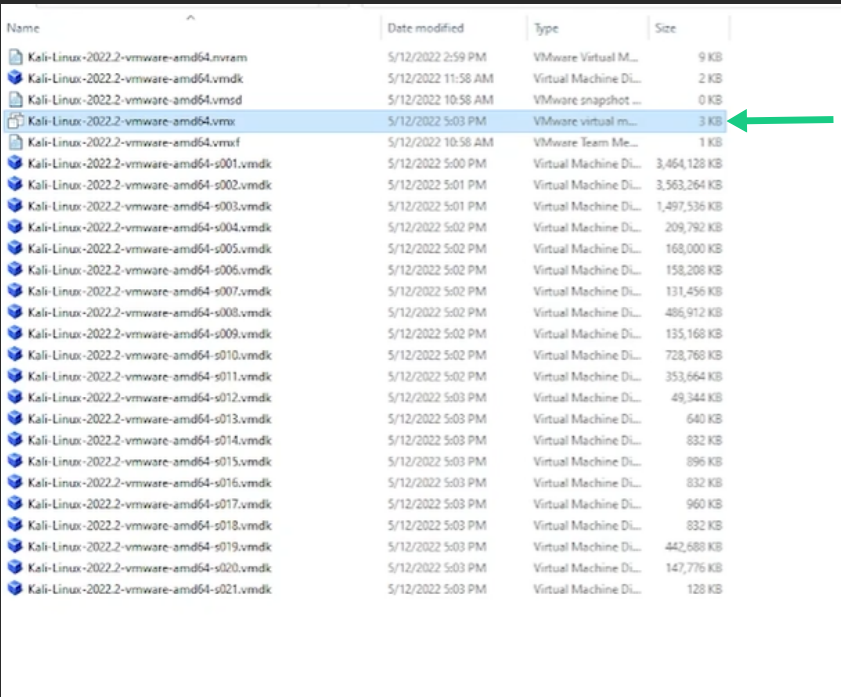Select file Kali-Linux-2022.2-vmware-amd64.nvram

pyautogui.click(x=137, y=57)
